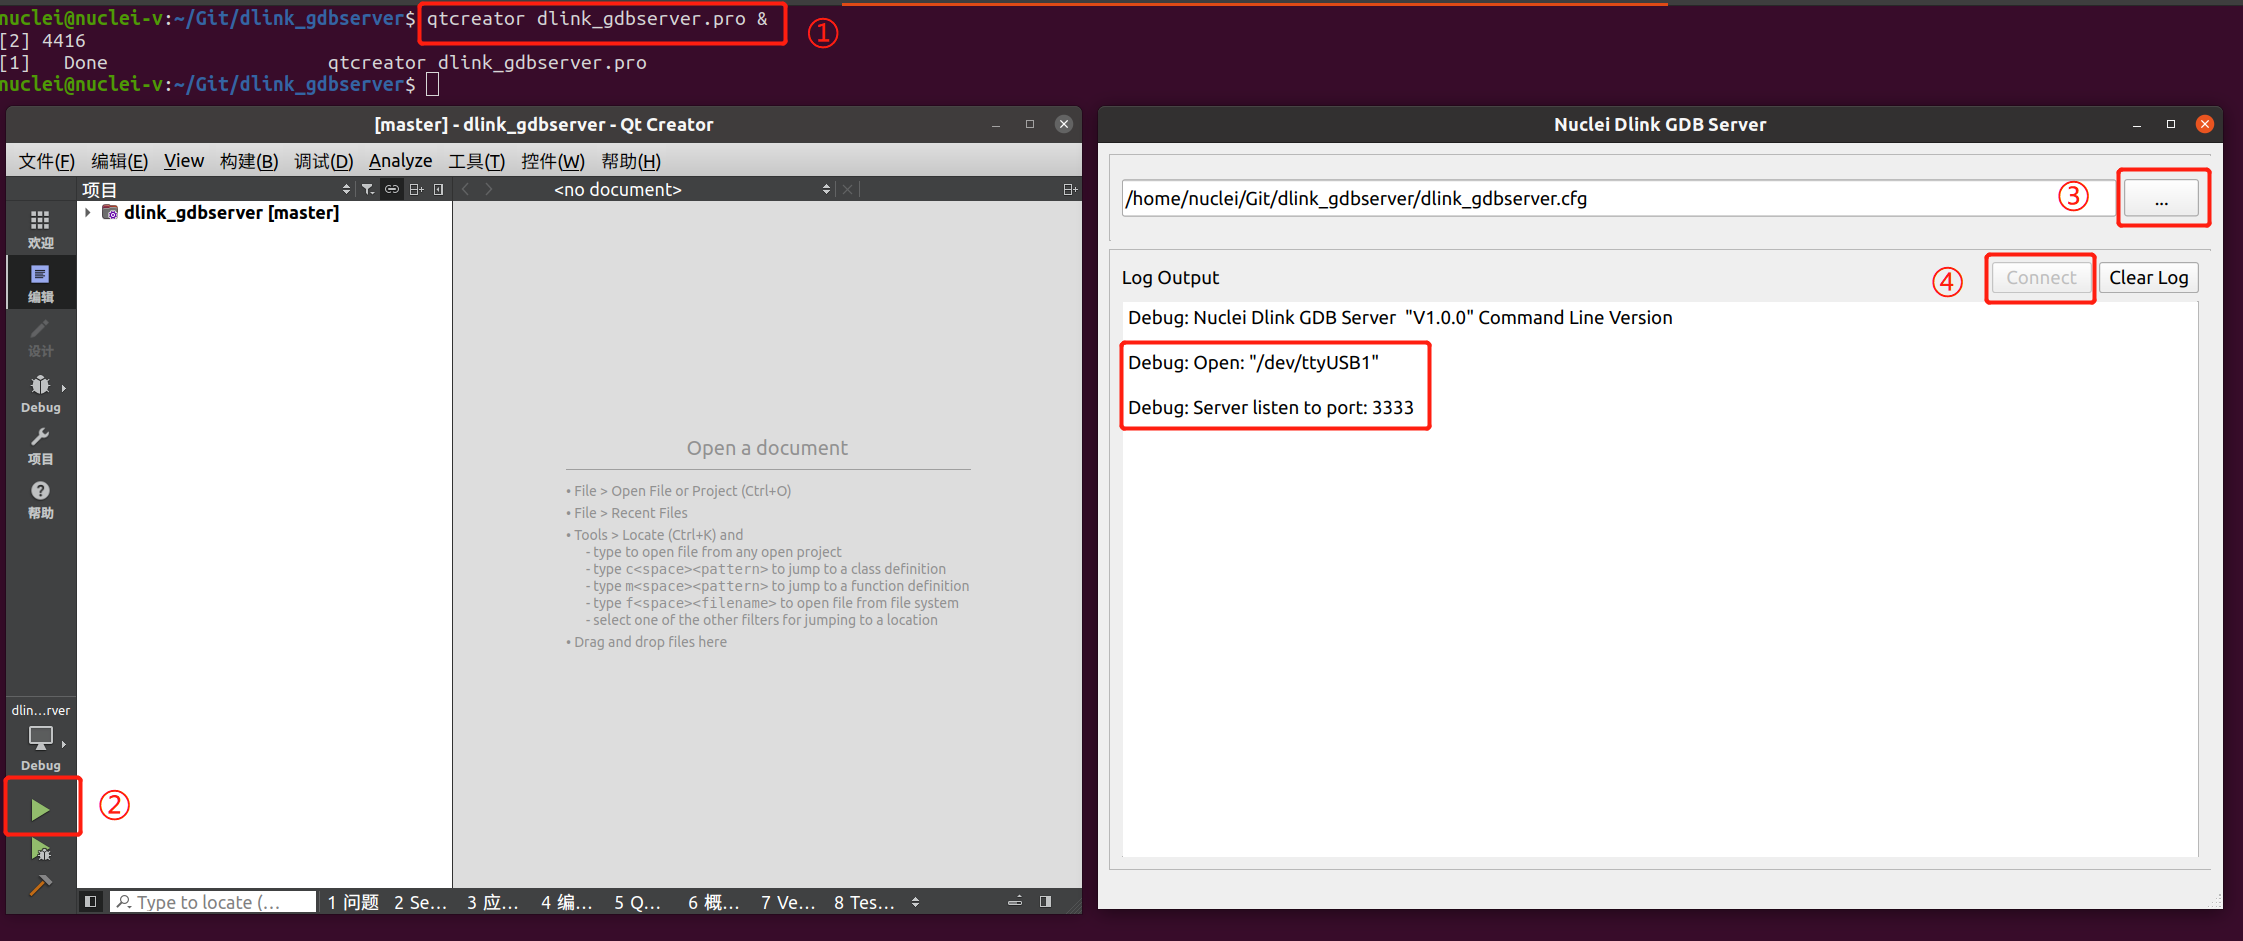Open the 文件(F) menu
The image size is (2243, 941).
[x=47, y=161]
